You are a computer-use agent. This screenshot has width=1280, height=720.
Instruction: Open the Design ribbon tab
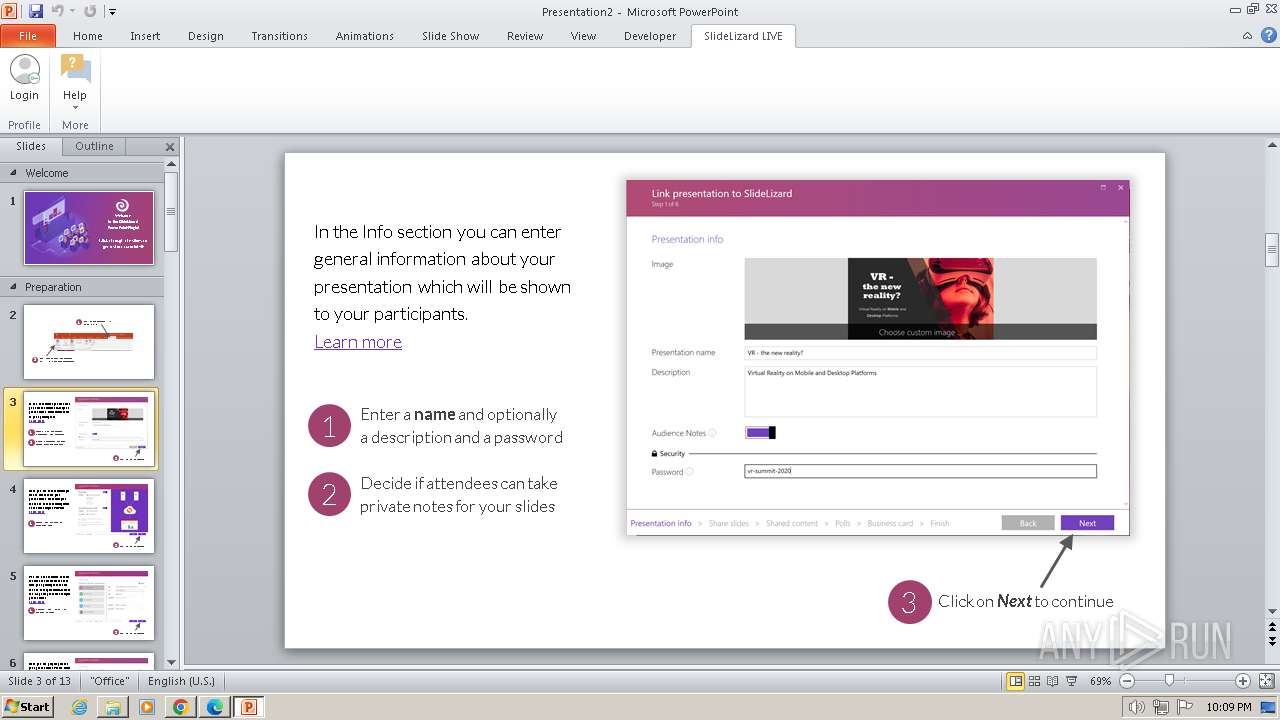[206, 36]
